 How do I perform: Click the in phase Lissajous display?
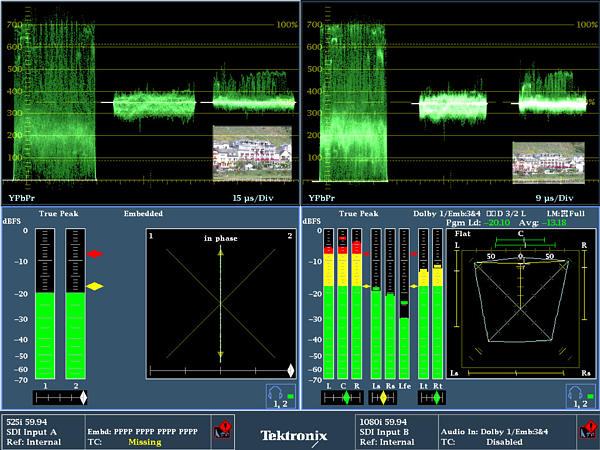(220, 300)
